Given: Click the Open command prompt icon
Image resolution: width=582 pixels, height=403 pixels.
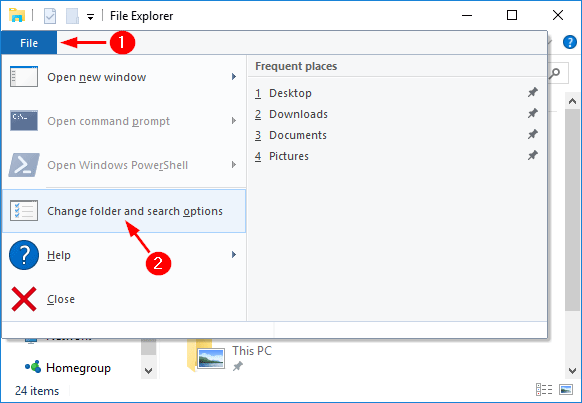Looking at the screenshot, I should 24,120.
